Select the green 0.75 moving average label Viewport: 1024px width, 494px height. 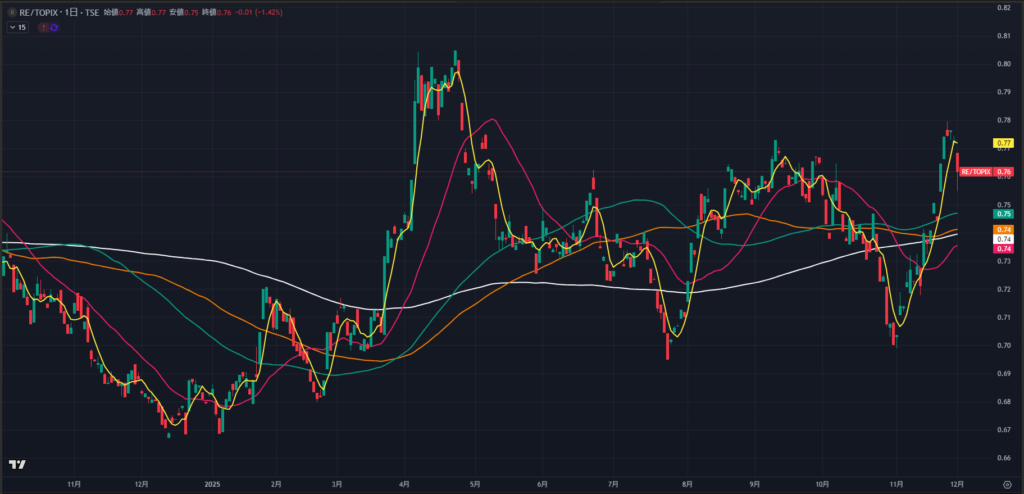[1005, 214]
